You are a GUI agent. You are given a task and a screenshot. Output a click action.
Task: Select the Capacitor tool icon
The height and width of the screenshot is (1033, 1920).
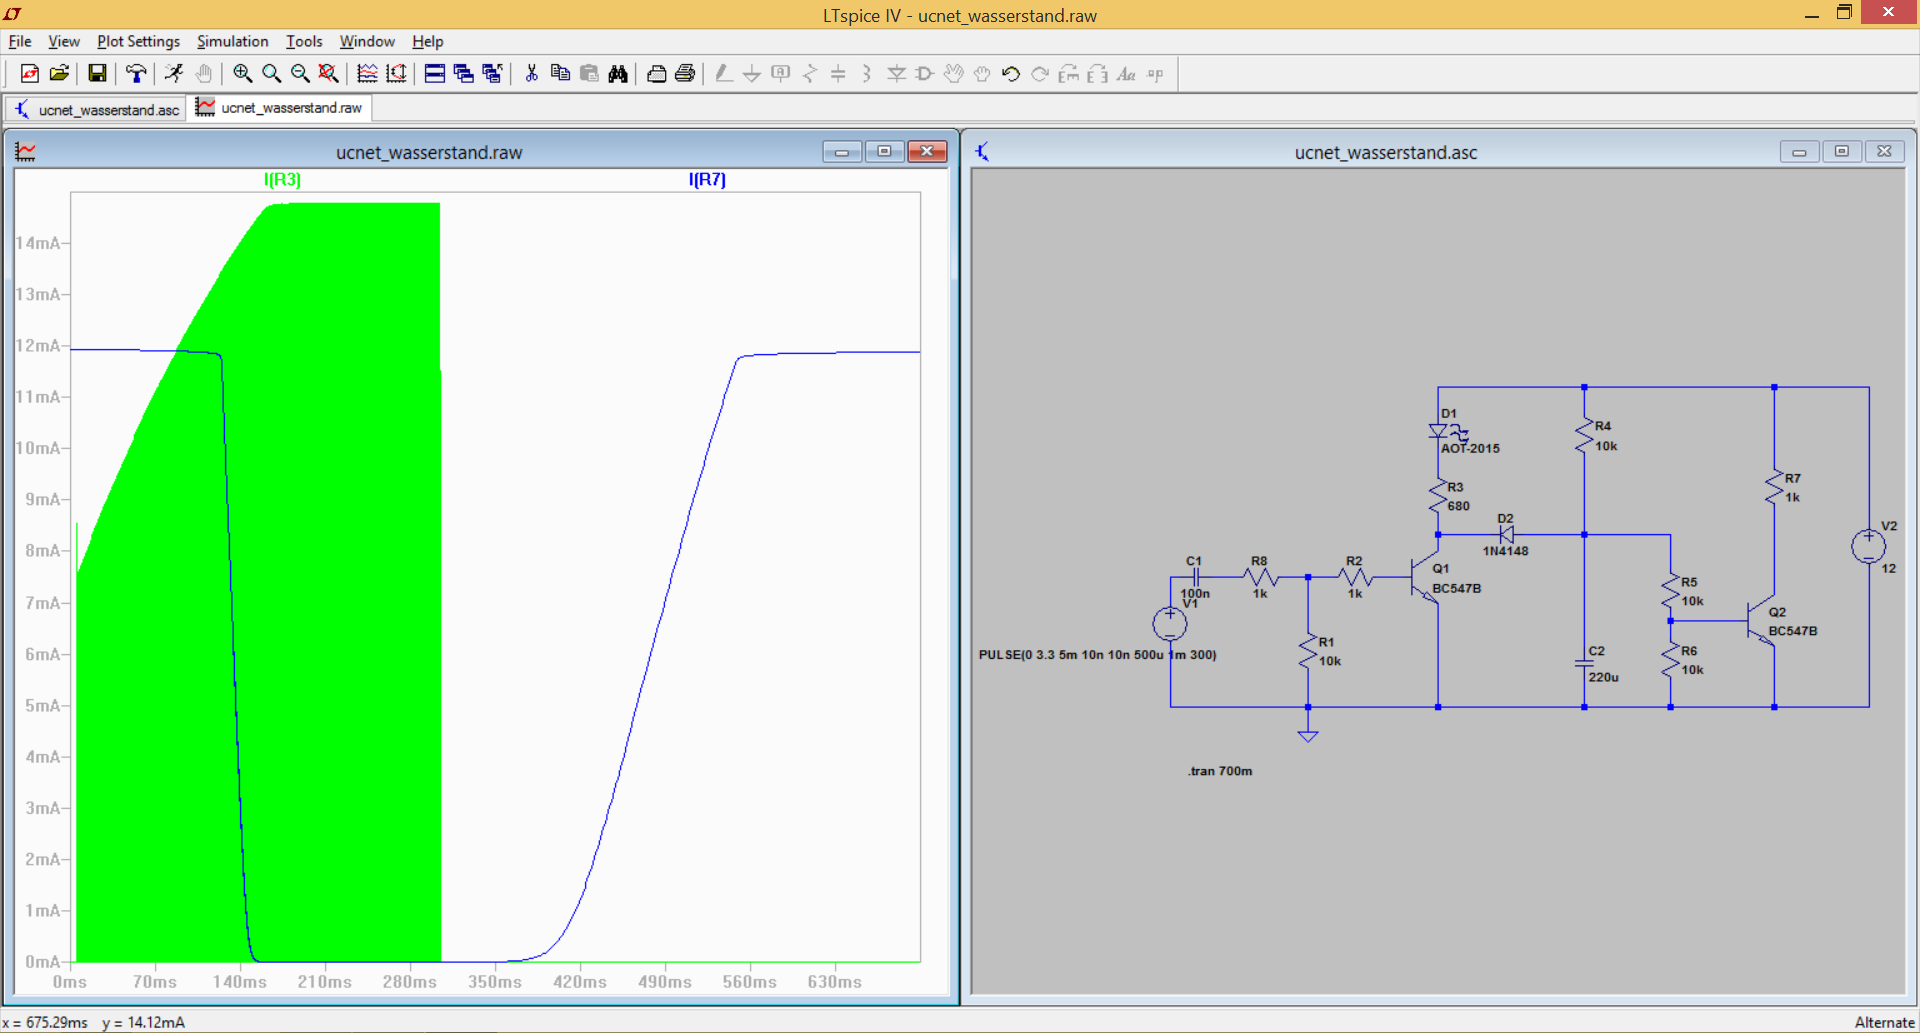pyautogui.click(x=838, y=73)
